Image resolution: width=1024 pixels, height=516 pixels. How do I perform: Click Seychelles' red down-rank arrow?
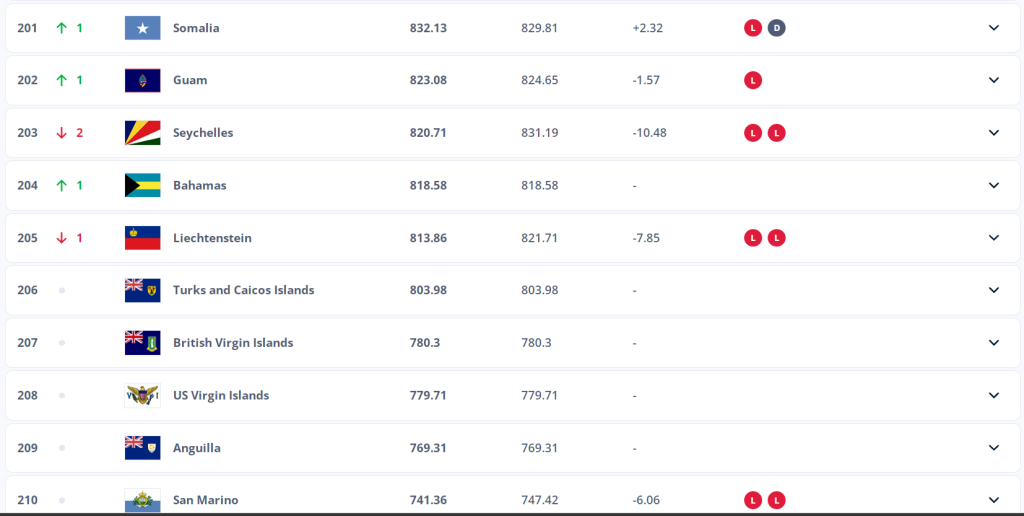tap(62, 133)
